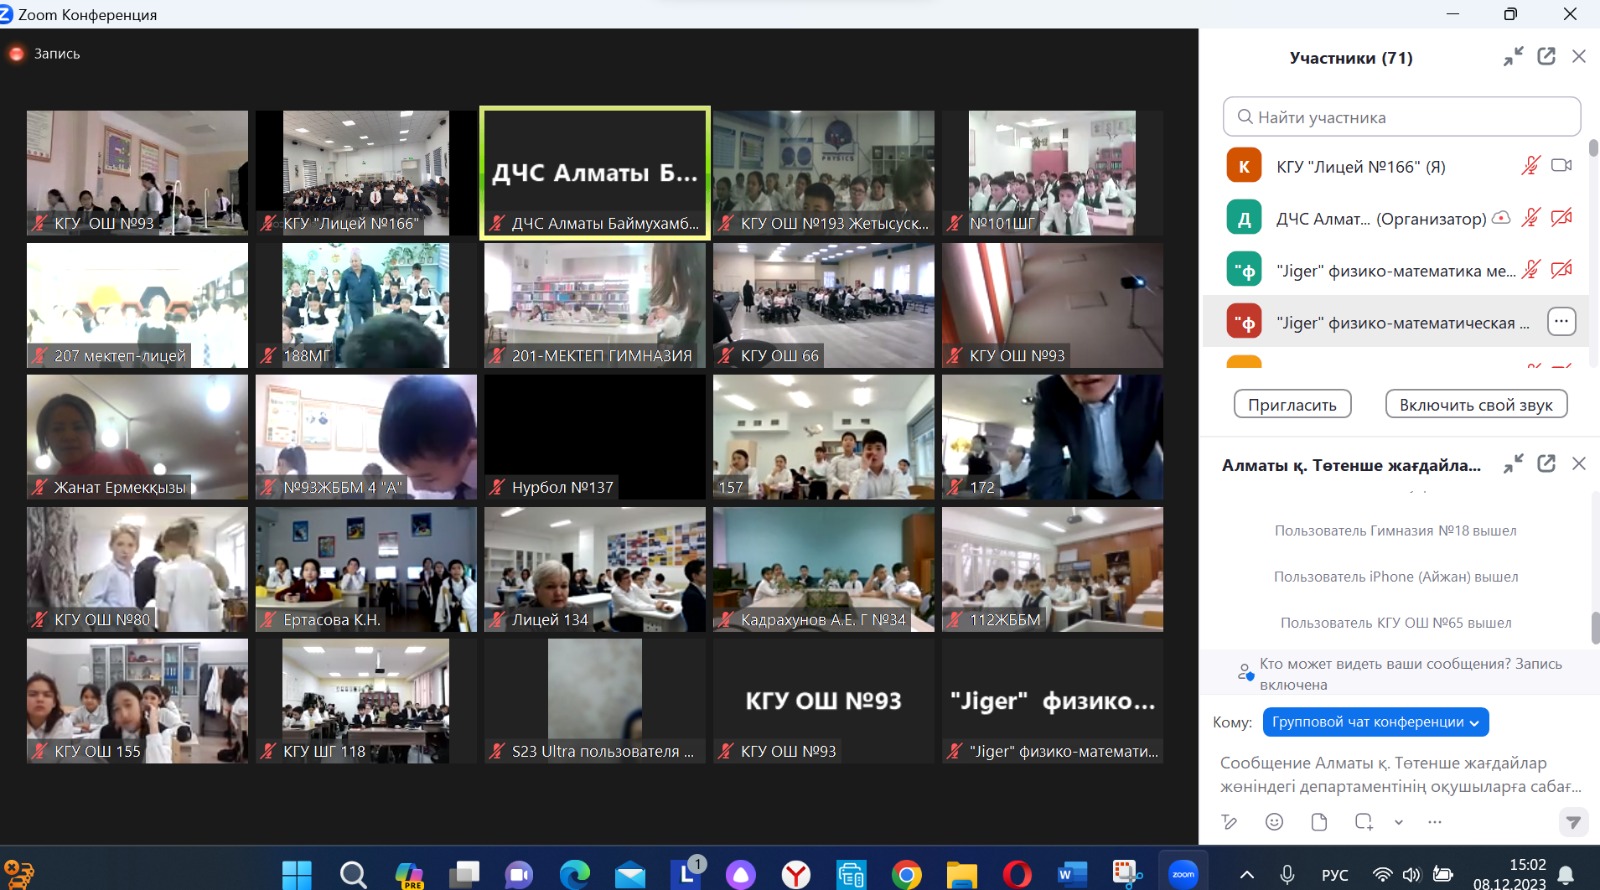Toggle microphone for КГУ "Лицей №166" (Я)
The height and width of the screenshot is (890, 1600).
point(1530,166)
